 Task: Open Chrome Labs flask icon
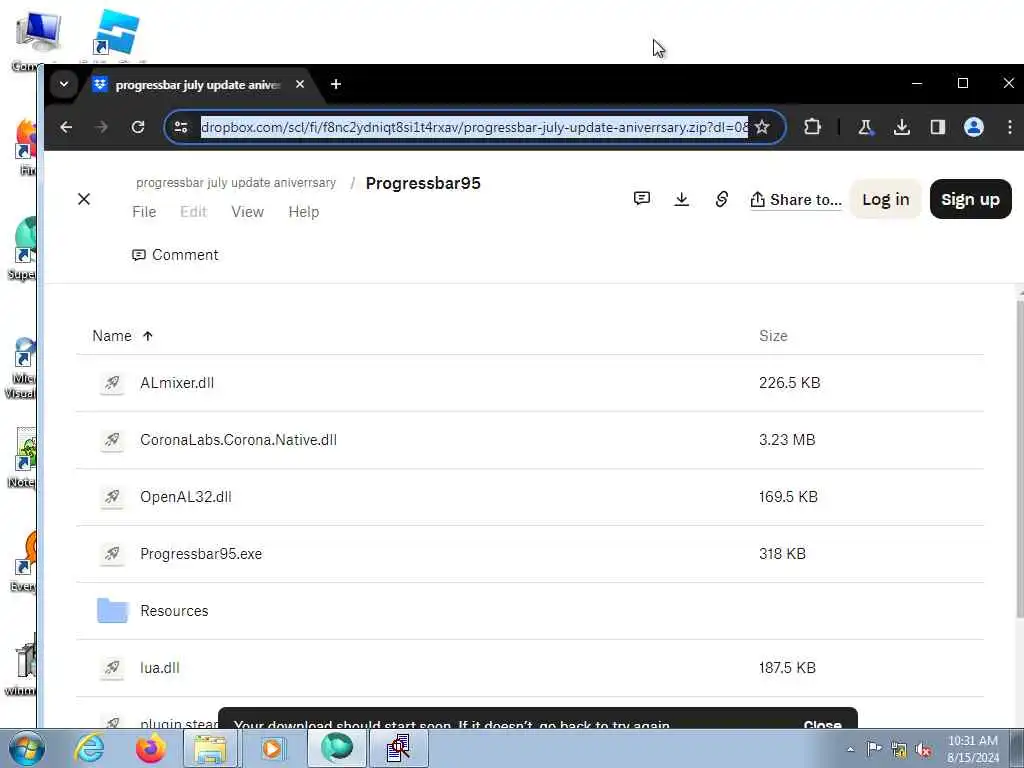866,127
